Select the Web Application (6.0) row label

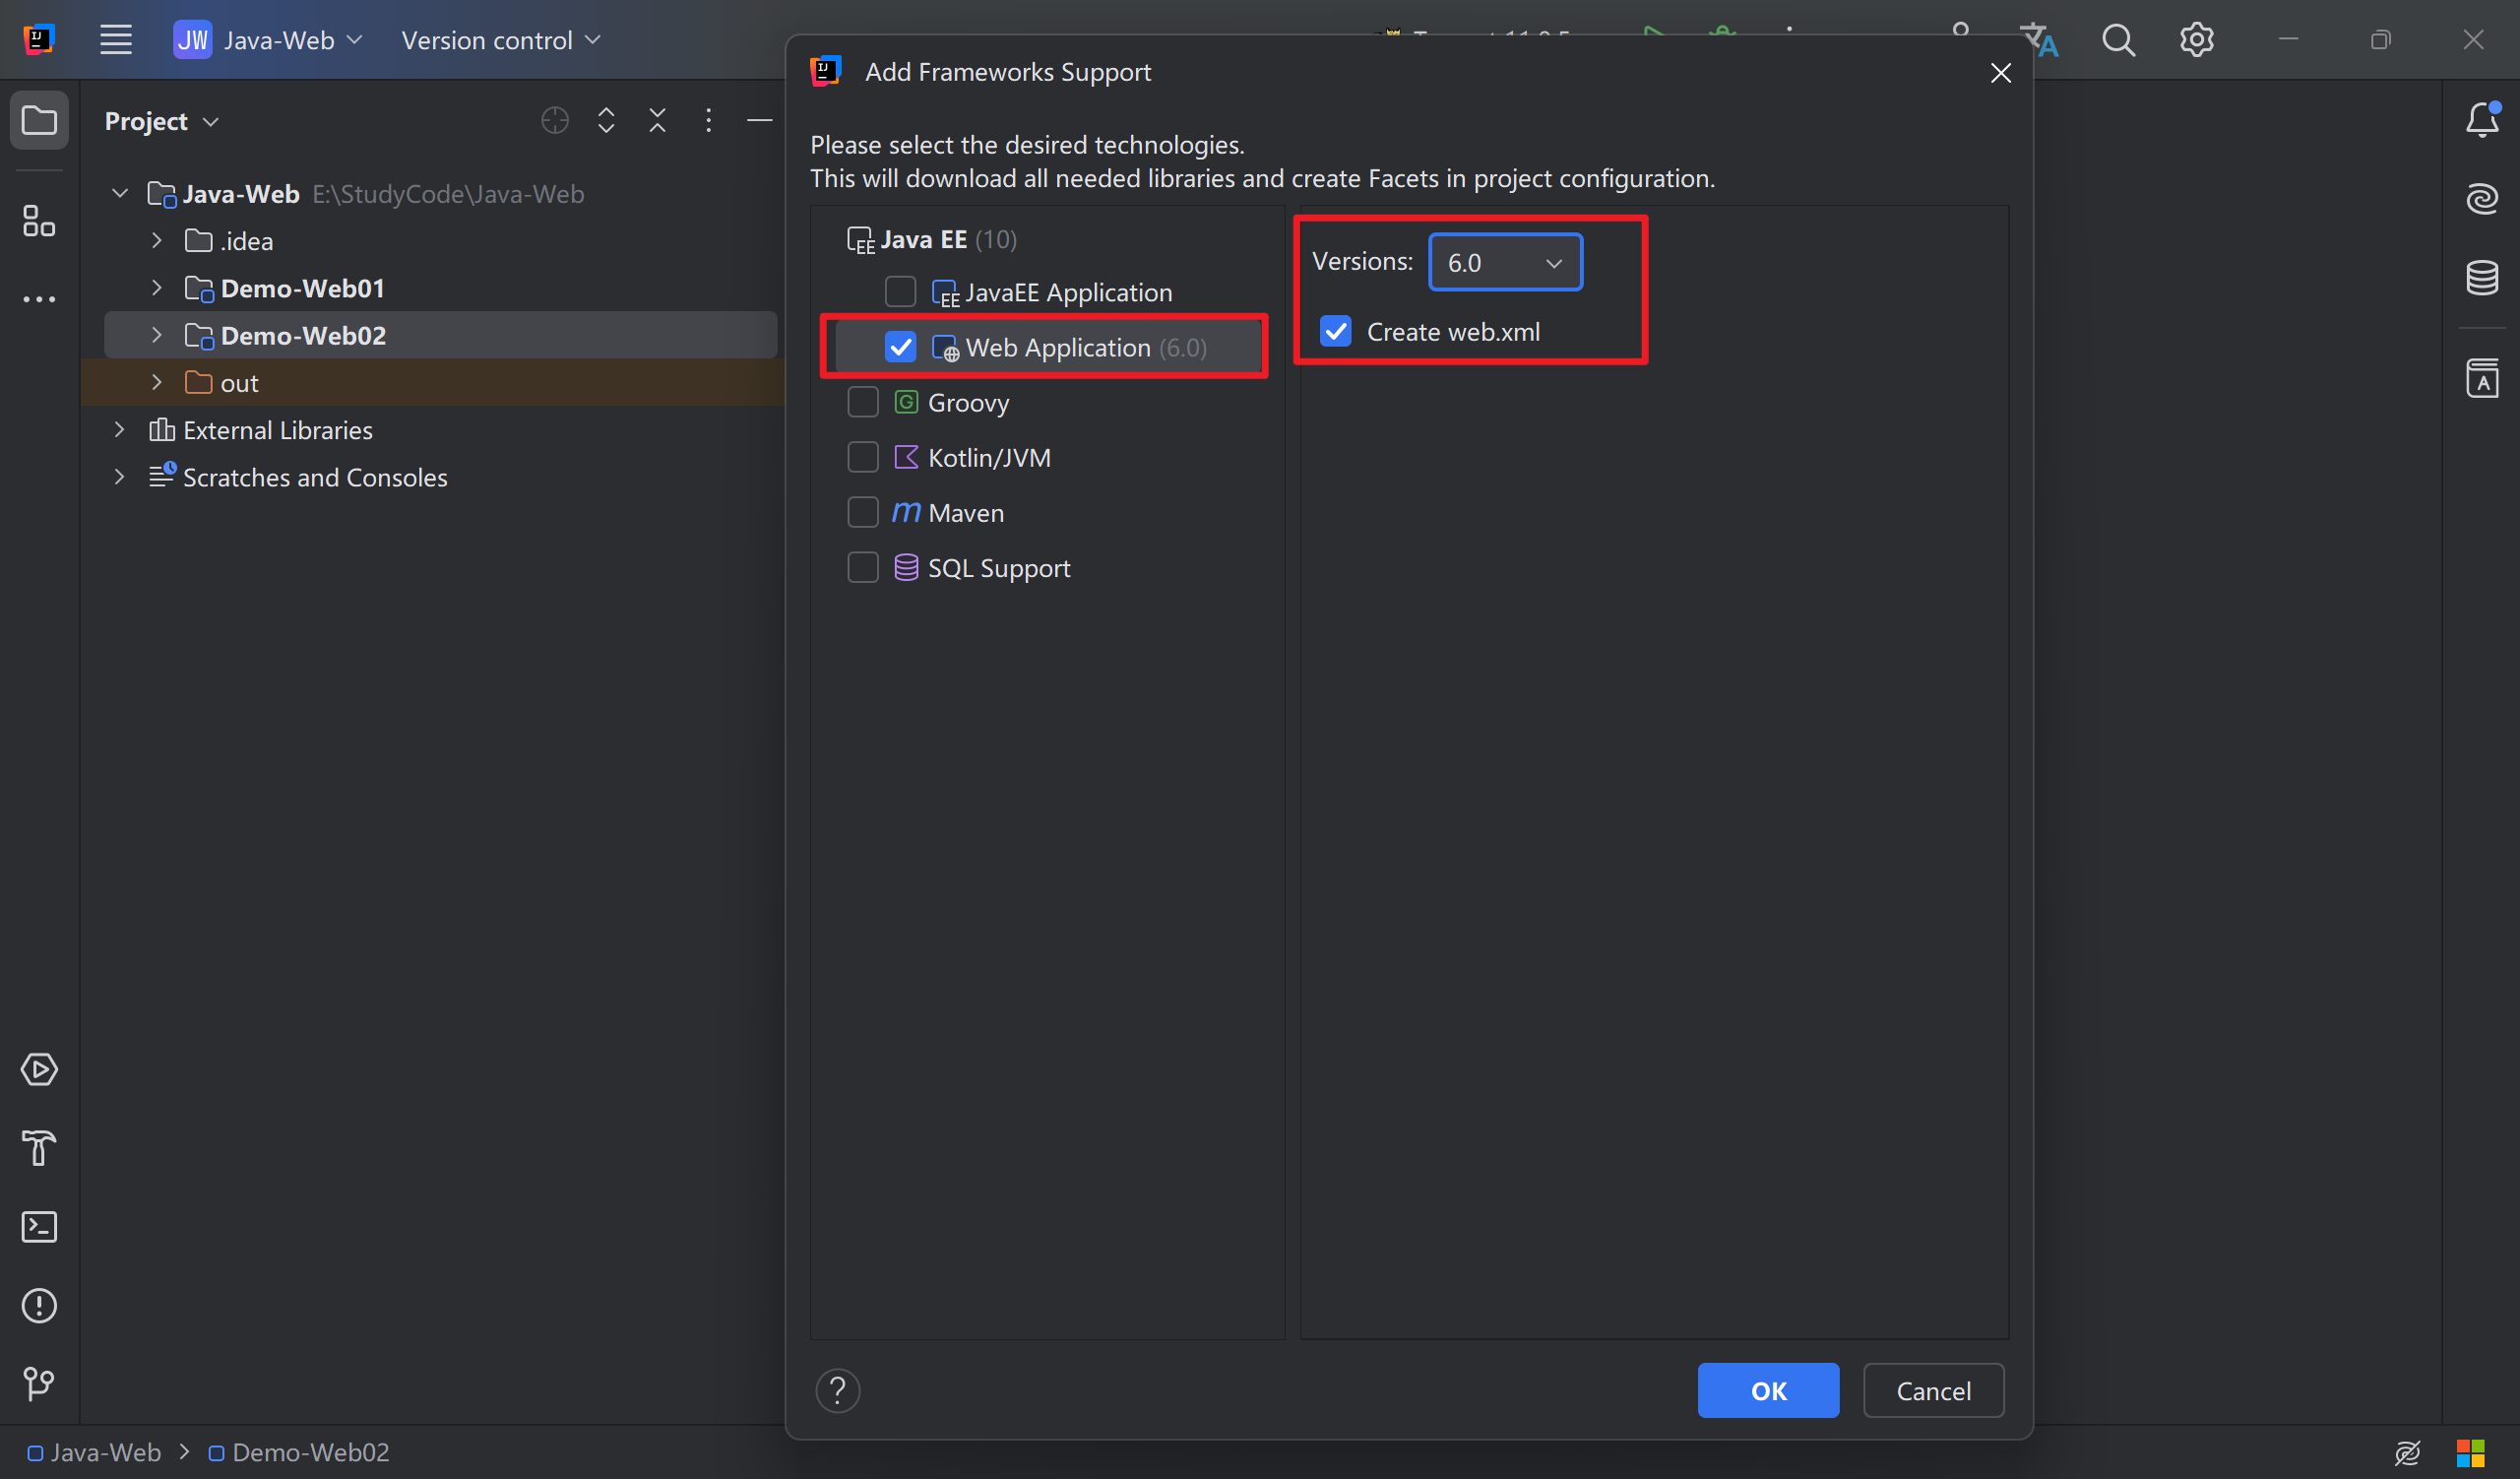tap(1086, 347)
